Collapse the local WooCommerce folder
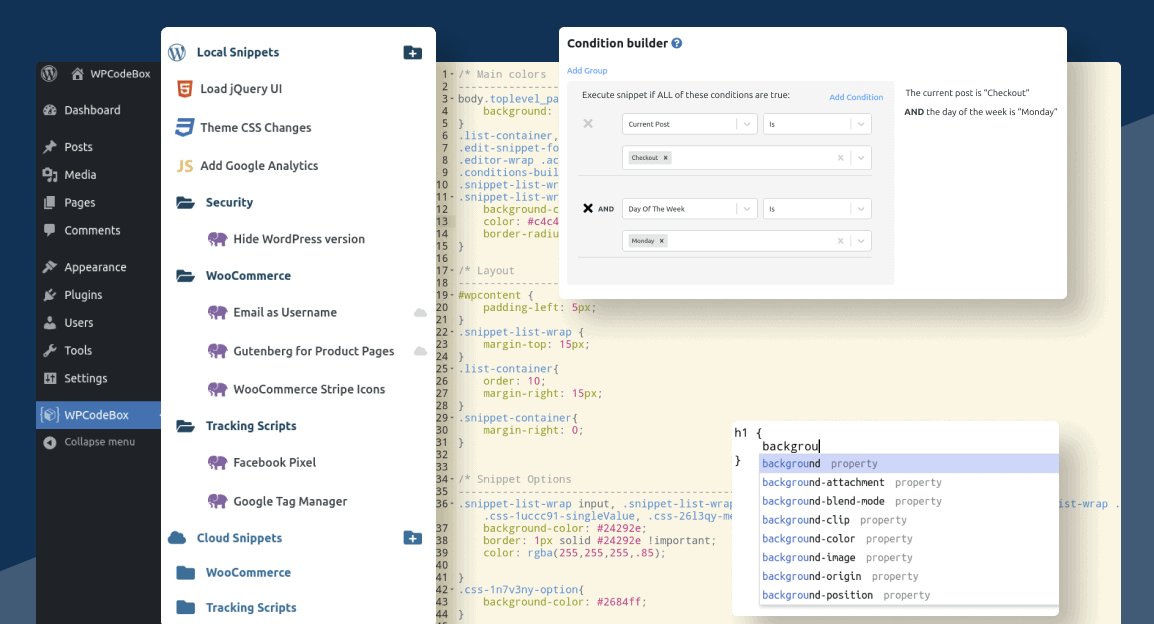The height and width of the screenshot is (624, 1154). click(x=185, y=276)
